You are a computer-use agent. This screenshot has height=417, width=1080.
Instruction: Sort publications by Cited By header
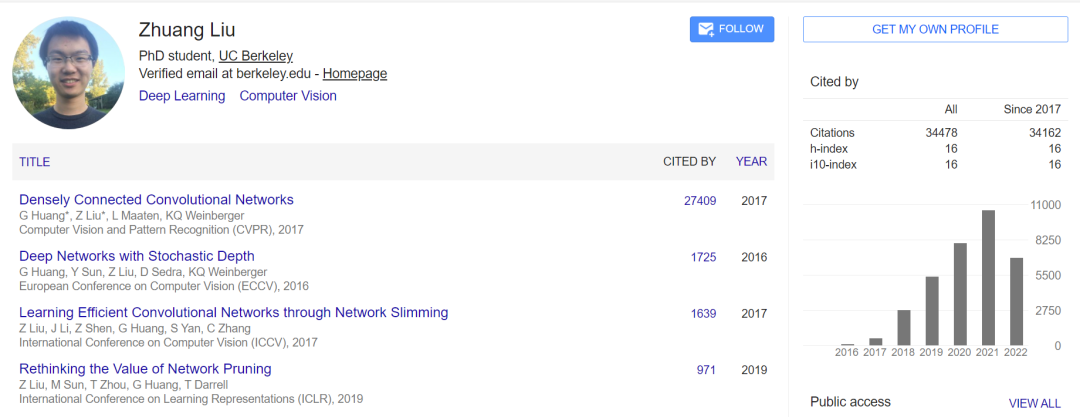coord(689,161)
